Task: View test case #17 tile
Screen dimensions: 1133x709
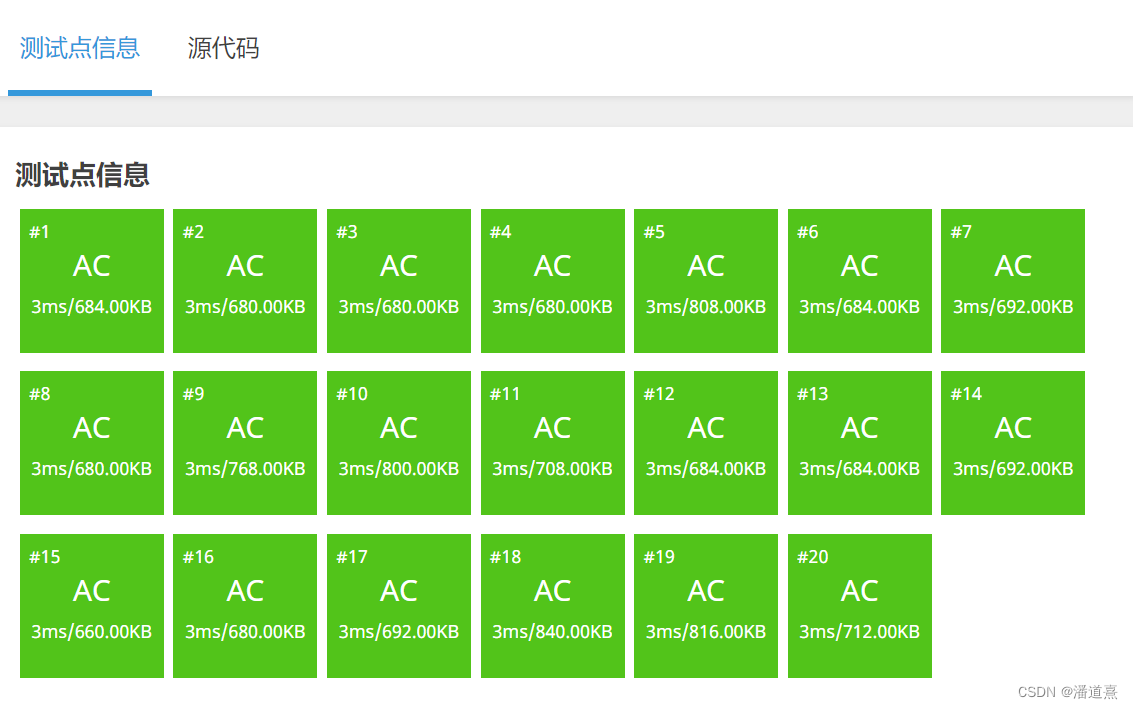Action: pos(399,606)
